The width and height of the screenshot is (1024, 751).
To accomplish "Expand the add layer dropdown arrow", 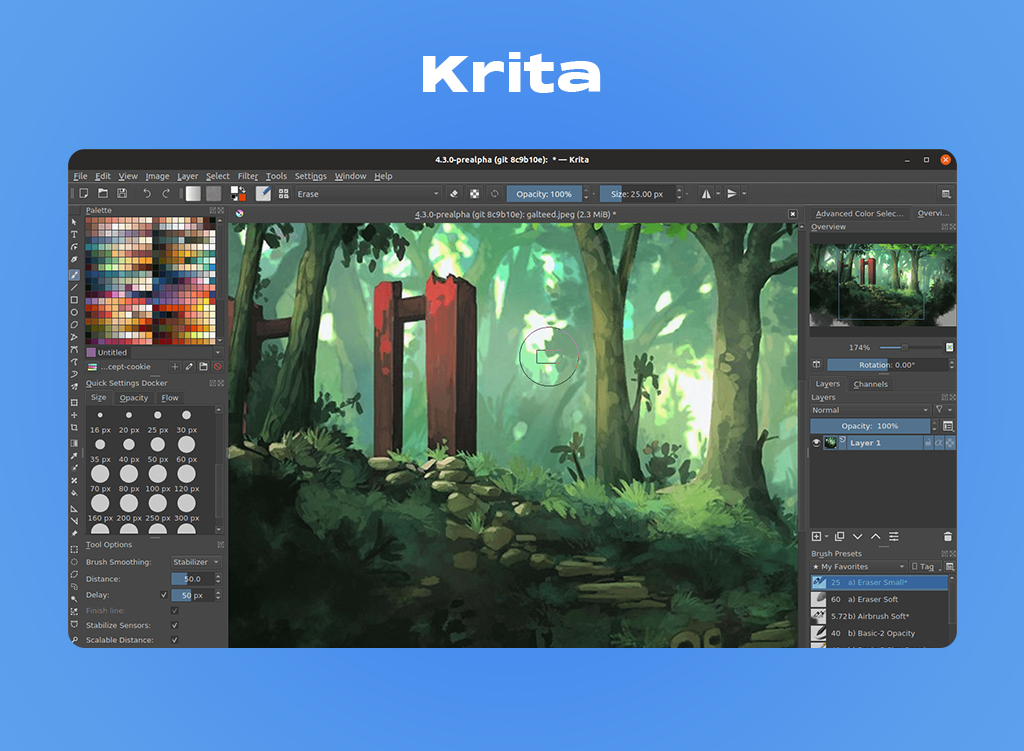I will click(x=827, y=537).
